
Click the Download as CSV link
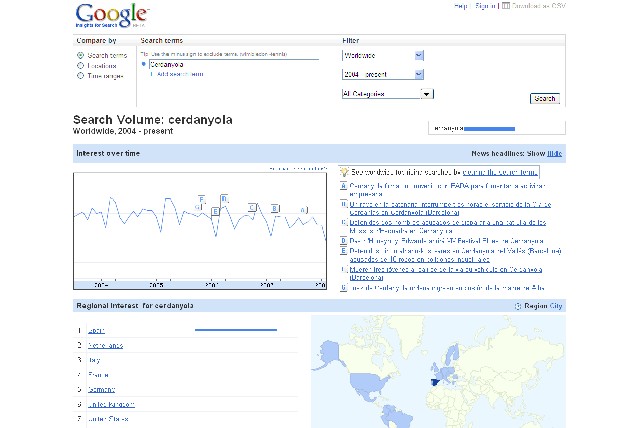538,6
